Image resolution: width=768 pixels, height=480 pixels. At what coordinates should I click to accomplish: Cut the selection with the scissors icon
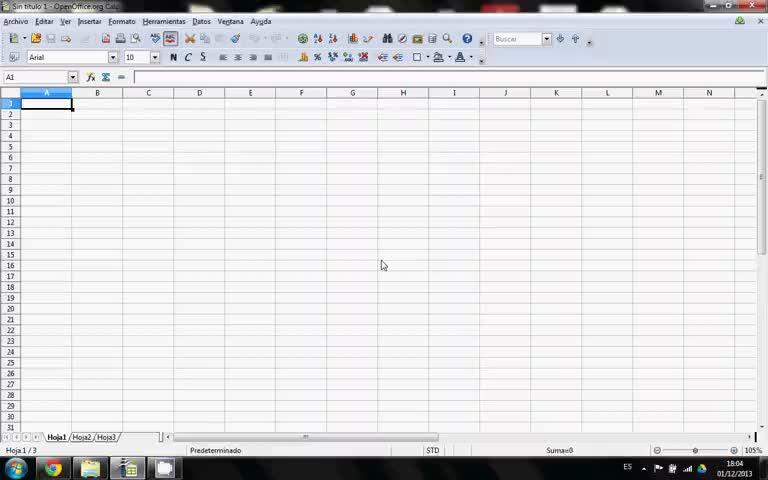pos(190,38)
